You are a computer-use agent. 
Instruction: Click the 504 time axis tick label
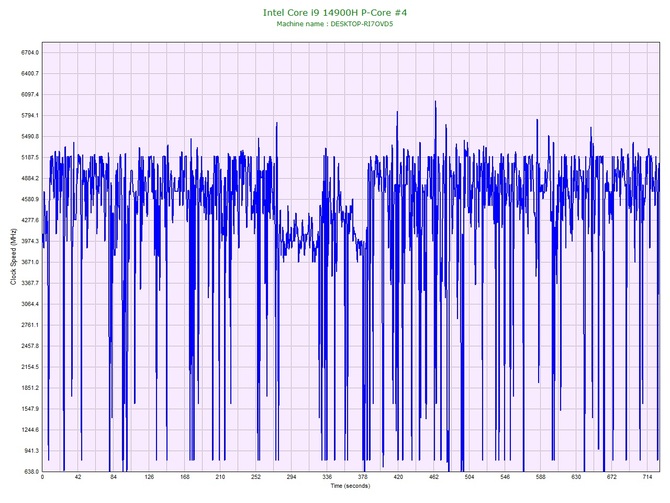469,477
